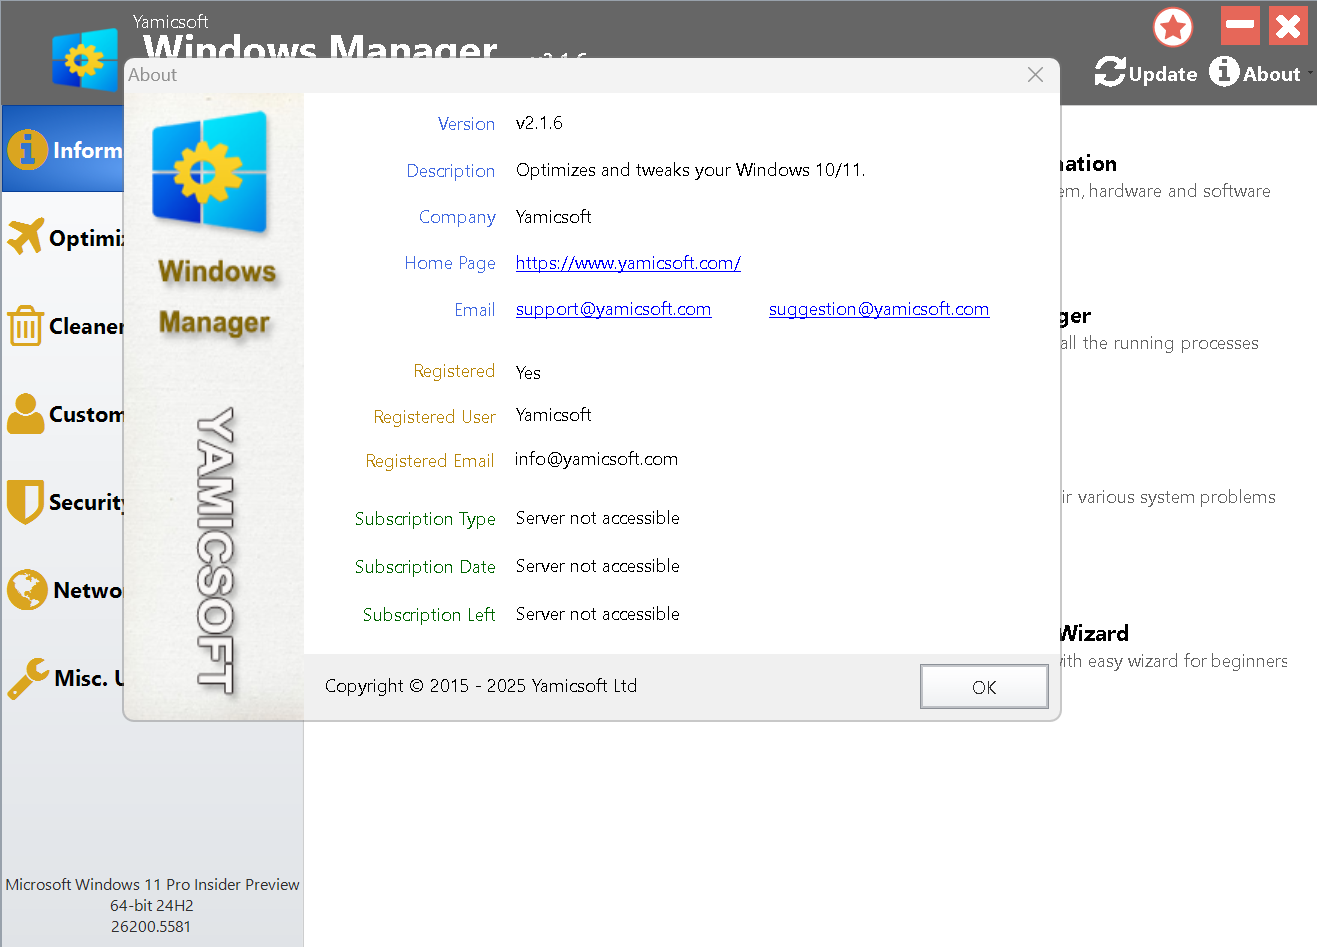Minimize the Windows Manager main window
Screen dimensions: 1317x947
1240,25
